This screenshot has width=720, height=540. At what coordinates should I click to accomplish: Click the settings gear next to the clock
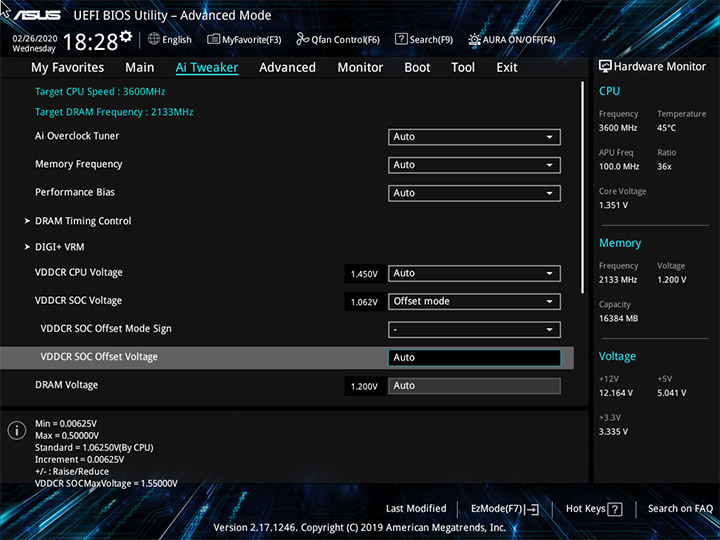tap(125, 36)
